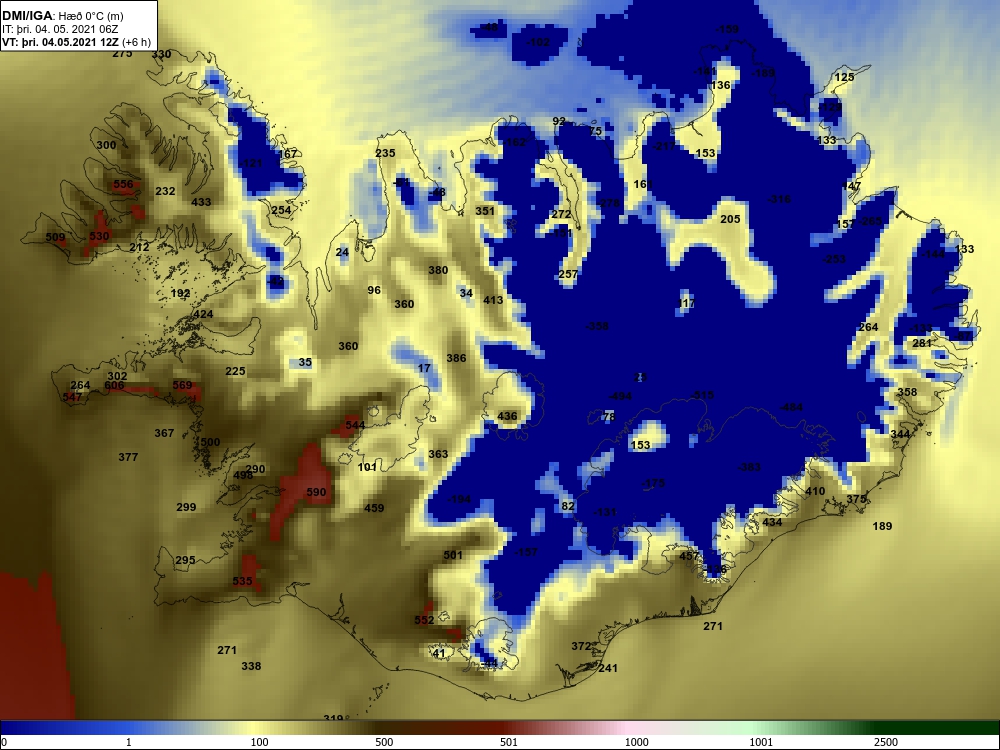Select the 351 label on the north coast
Screen dimensions: 1000x750
[x=485, y=211]
